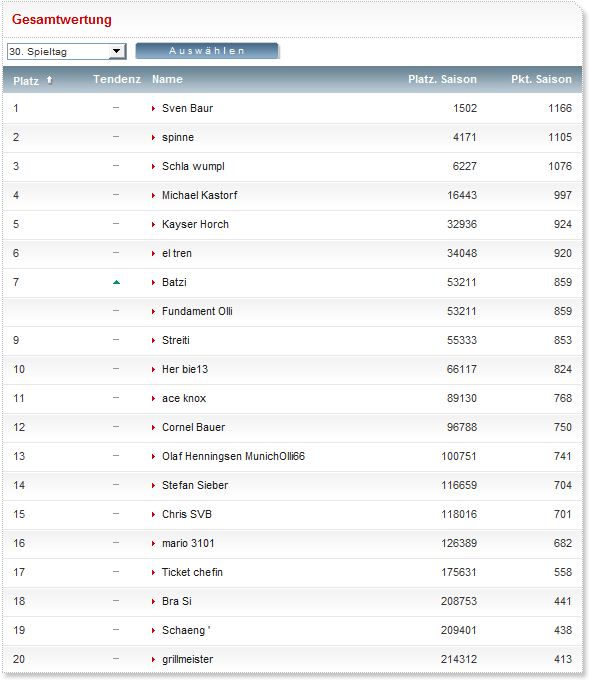Sort by the Platz column arrow icon
The width and height of the screenshot is (589, 696).
pos(49,80)
